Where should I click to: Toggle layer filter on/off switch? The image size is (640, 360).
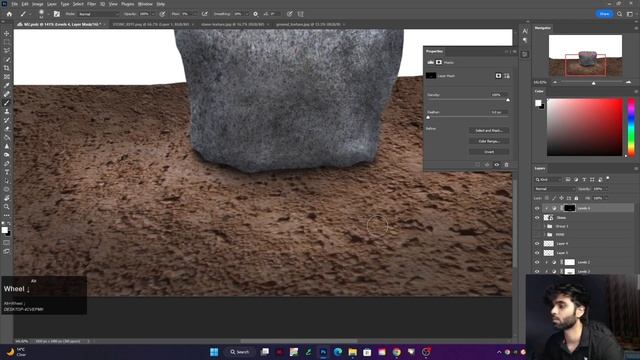tap(608, 178)
